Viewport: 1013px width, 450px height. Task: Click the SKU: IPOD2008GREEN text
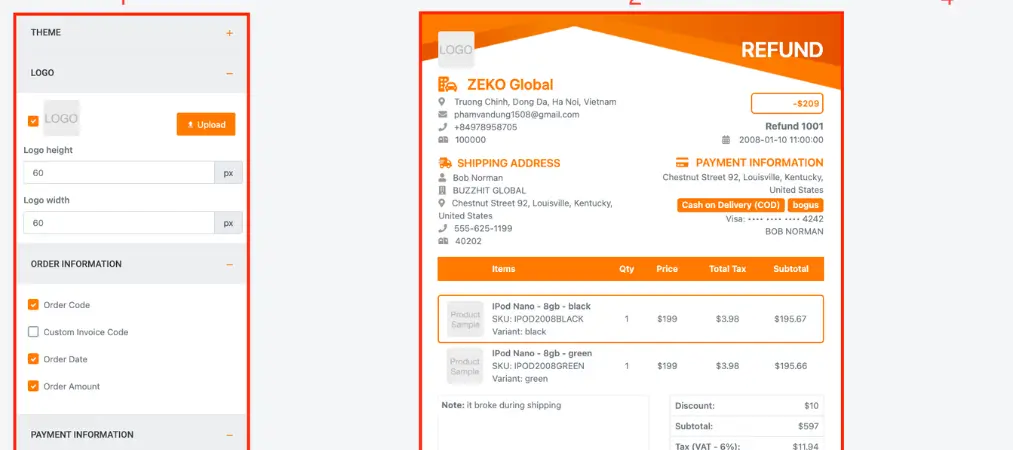click(538, 366)
